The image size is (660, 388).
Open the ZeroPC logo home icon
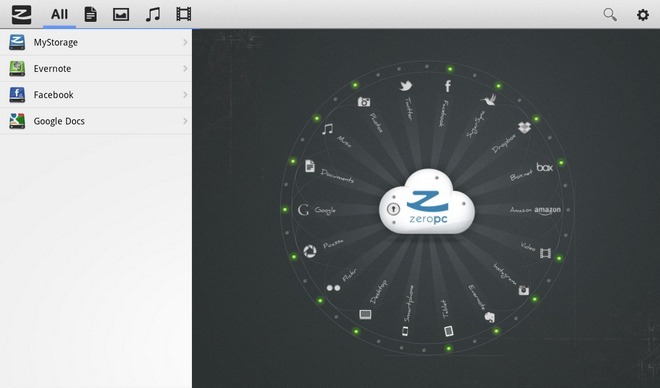pos(21,15)
